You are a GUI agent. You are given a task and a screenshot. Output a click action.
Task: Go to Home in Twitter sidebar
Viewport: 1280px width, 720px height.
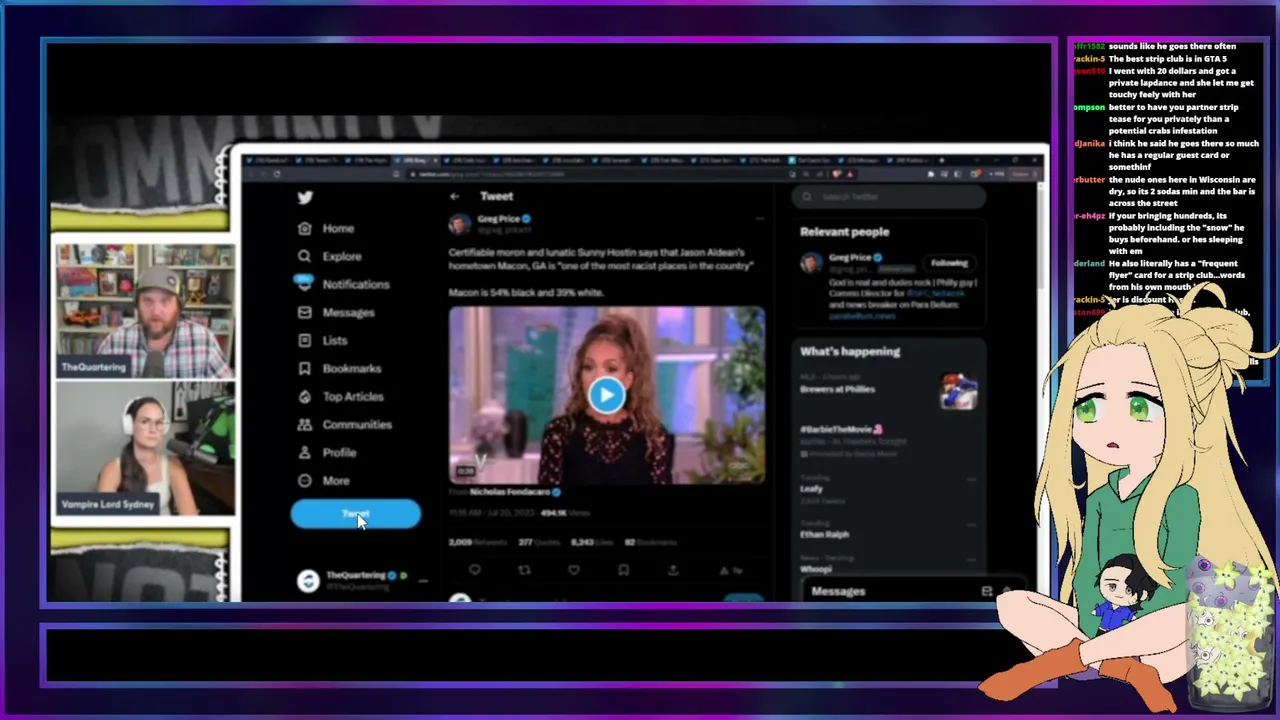pos(326,228)
